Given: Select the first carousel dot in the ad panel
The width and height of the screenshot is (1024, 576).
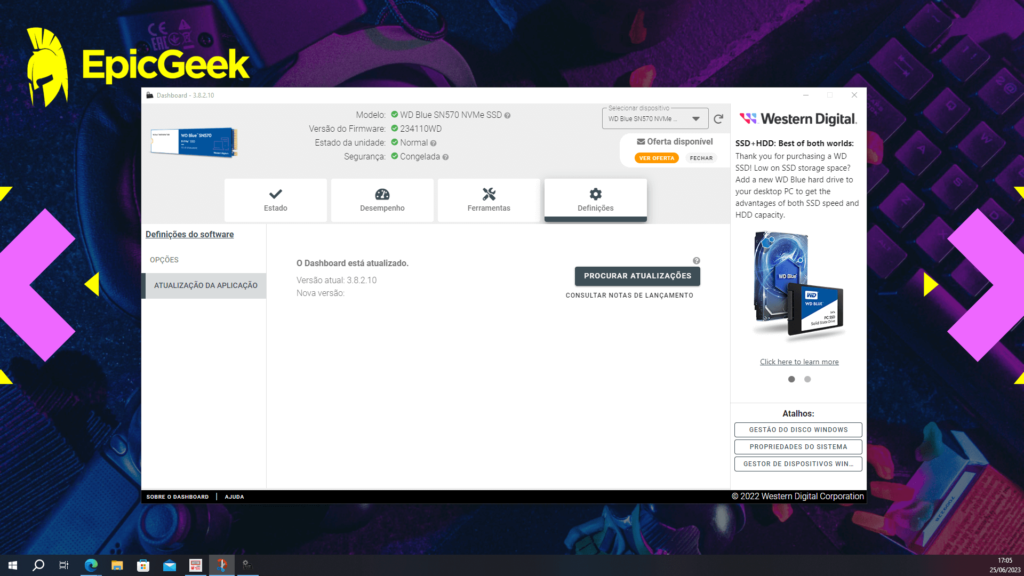Looking at the screenshot, I should (x=791, y=379).
